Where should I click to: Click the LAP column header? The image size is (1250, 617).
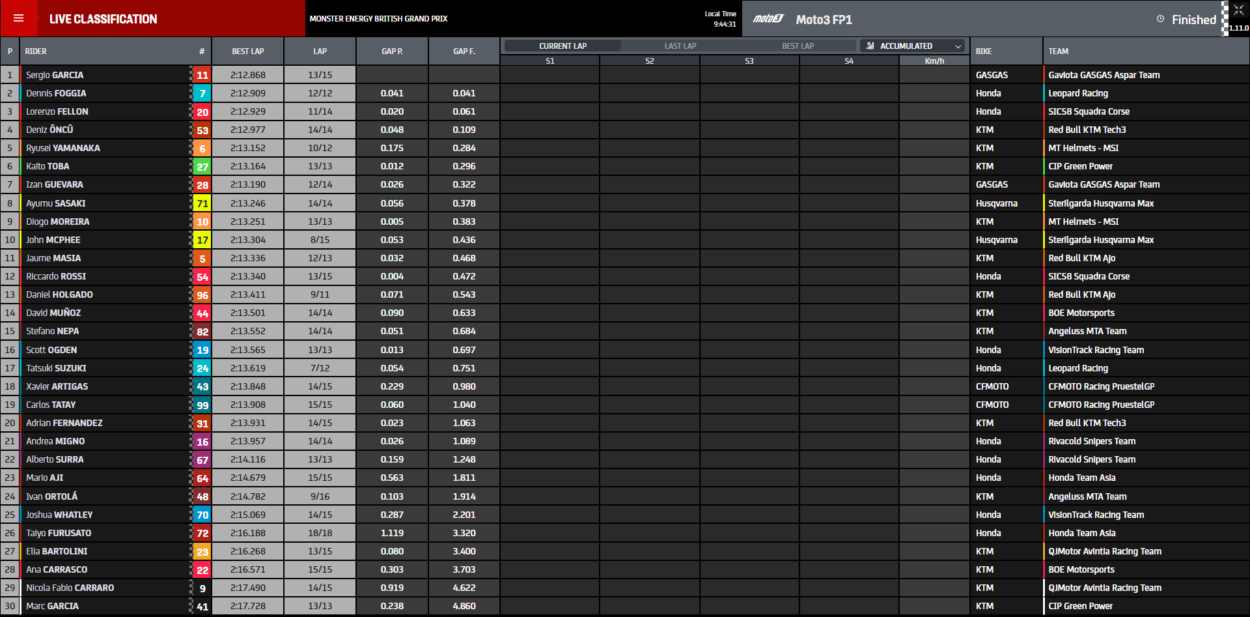click(x=320, y=51)
